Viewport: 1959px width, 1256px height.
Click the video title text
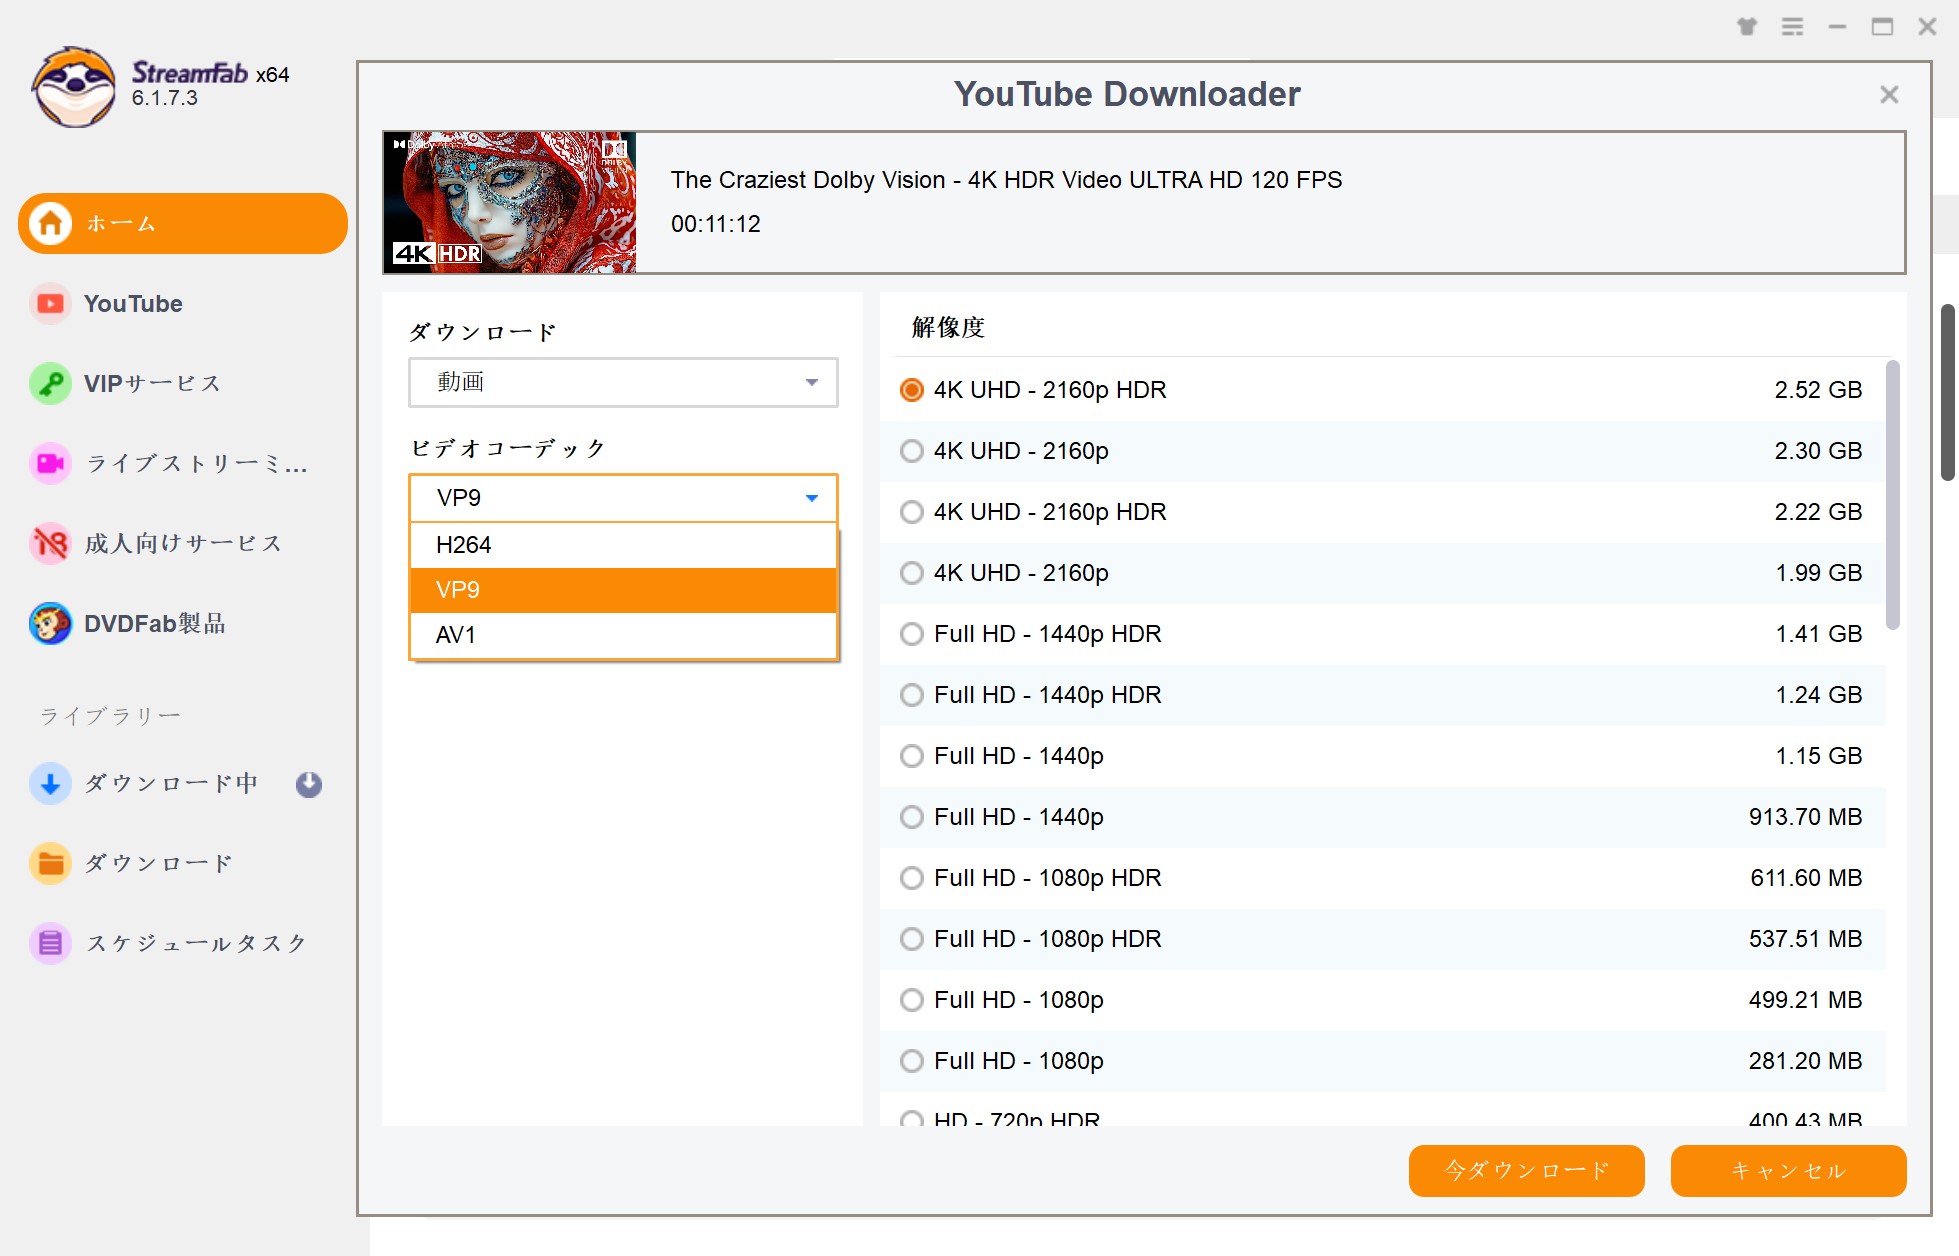click(1006, 180)
